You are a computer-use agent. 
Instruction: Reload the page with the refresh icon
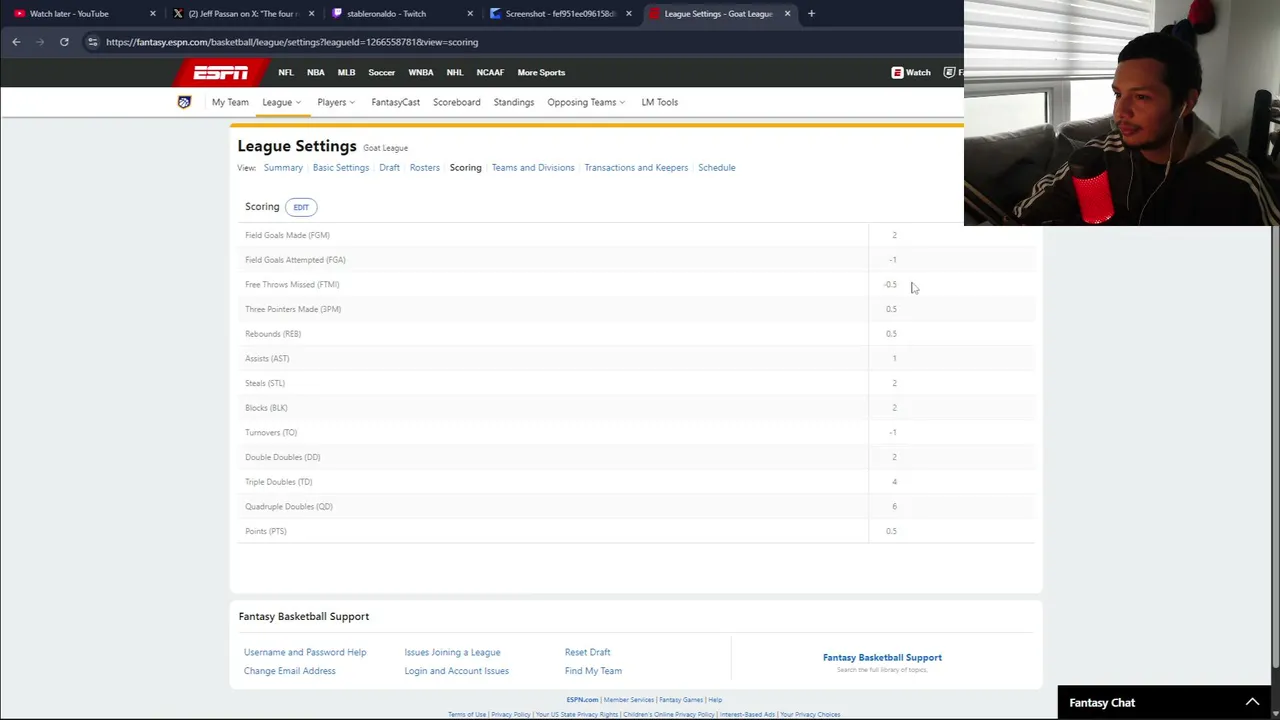pos(64,42)
